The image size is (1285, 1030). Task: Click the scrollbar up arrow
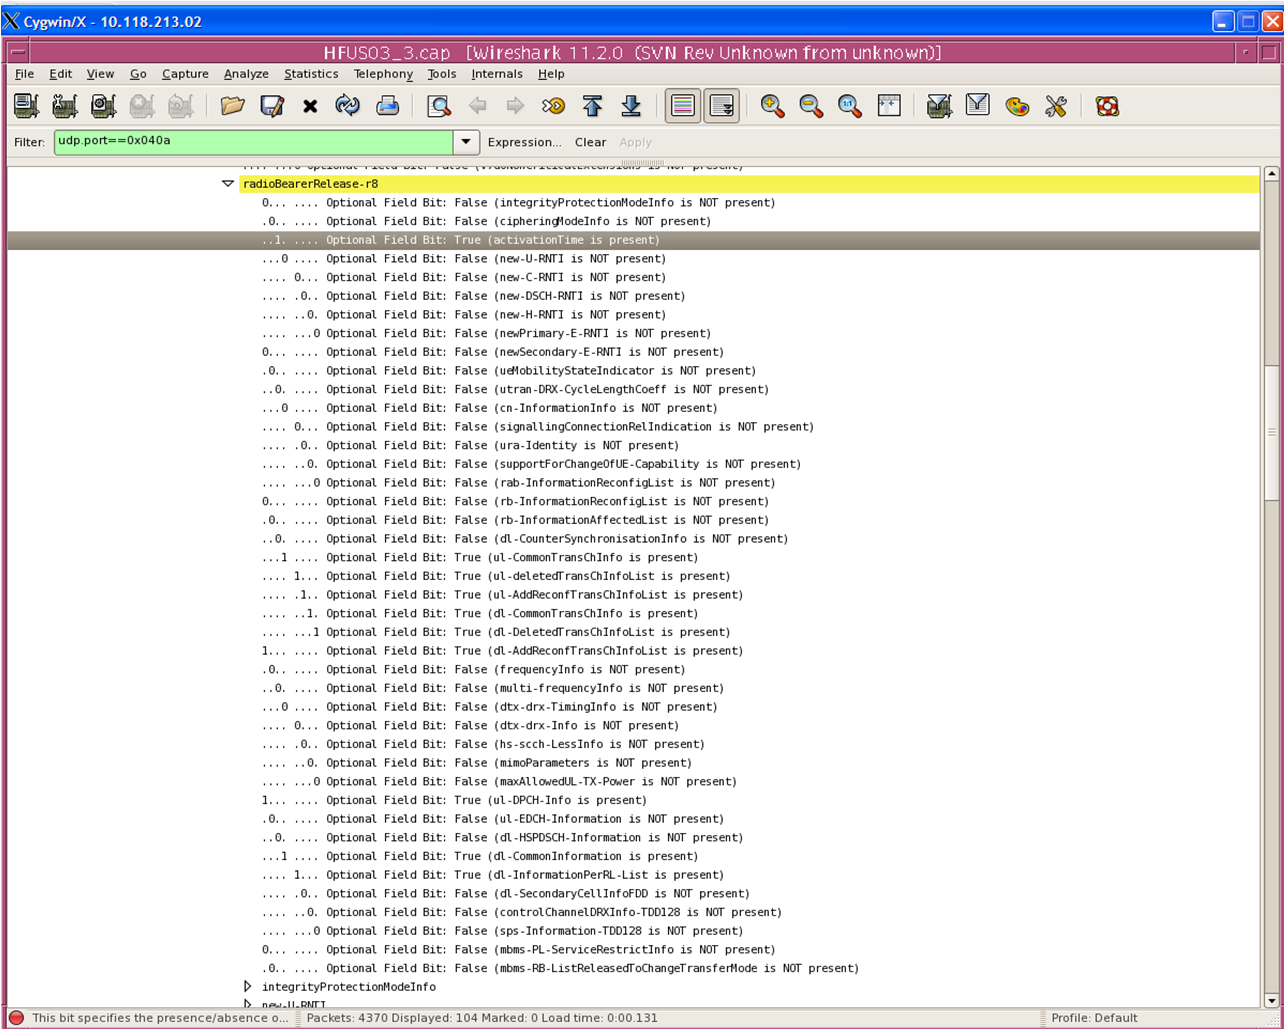[1271, 174]
